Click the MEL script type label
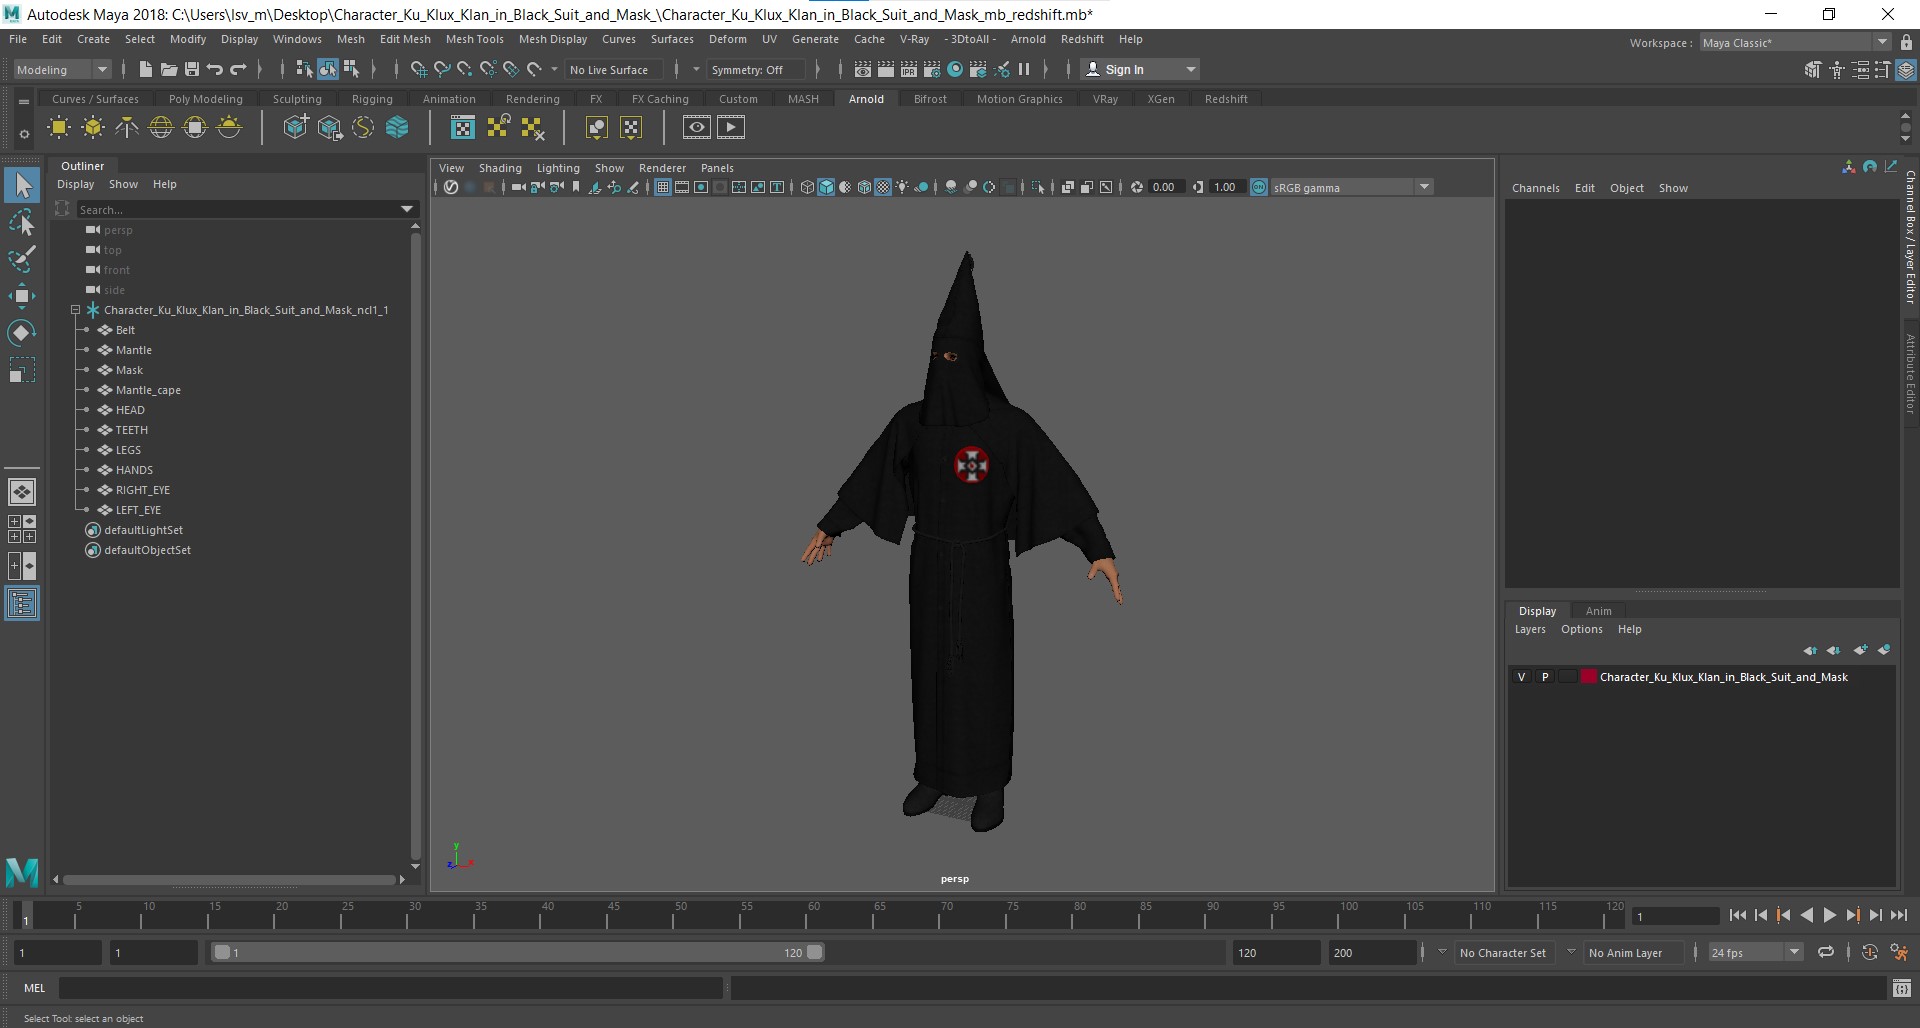This screenshot has width=1920, height=1028. pyautogui.click(x=35, y=988)
